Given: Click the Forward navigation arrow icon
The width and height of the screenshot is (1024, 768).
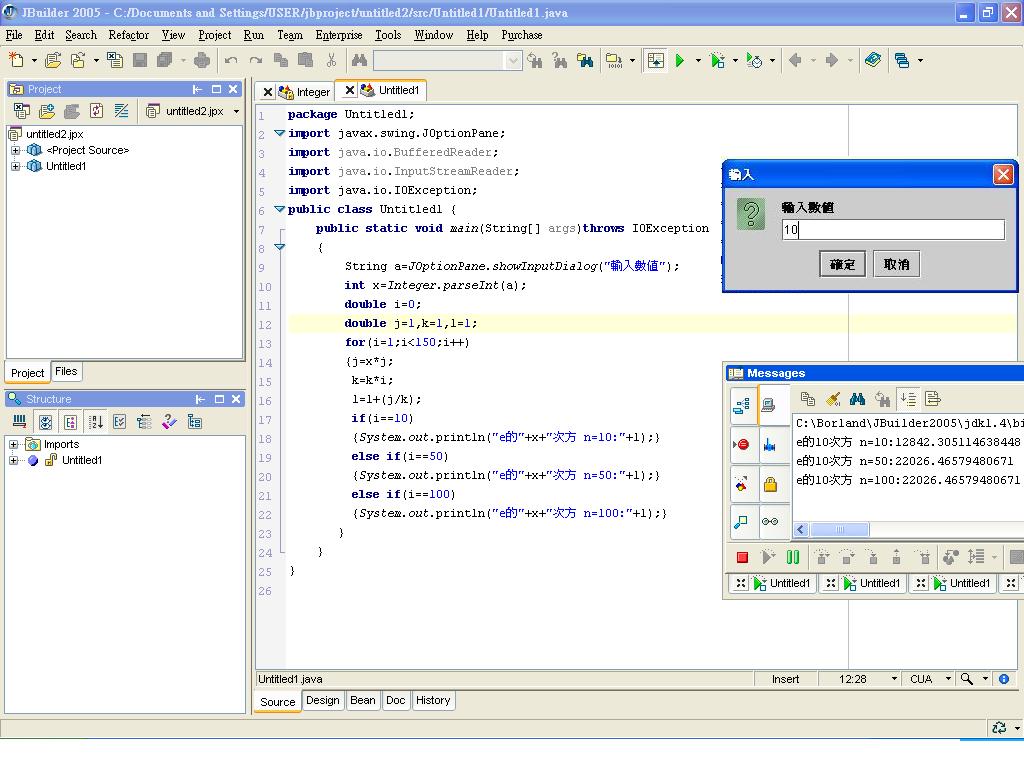Looking at the screenshot, I should [x=831, y=61].
